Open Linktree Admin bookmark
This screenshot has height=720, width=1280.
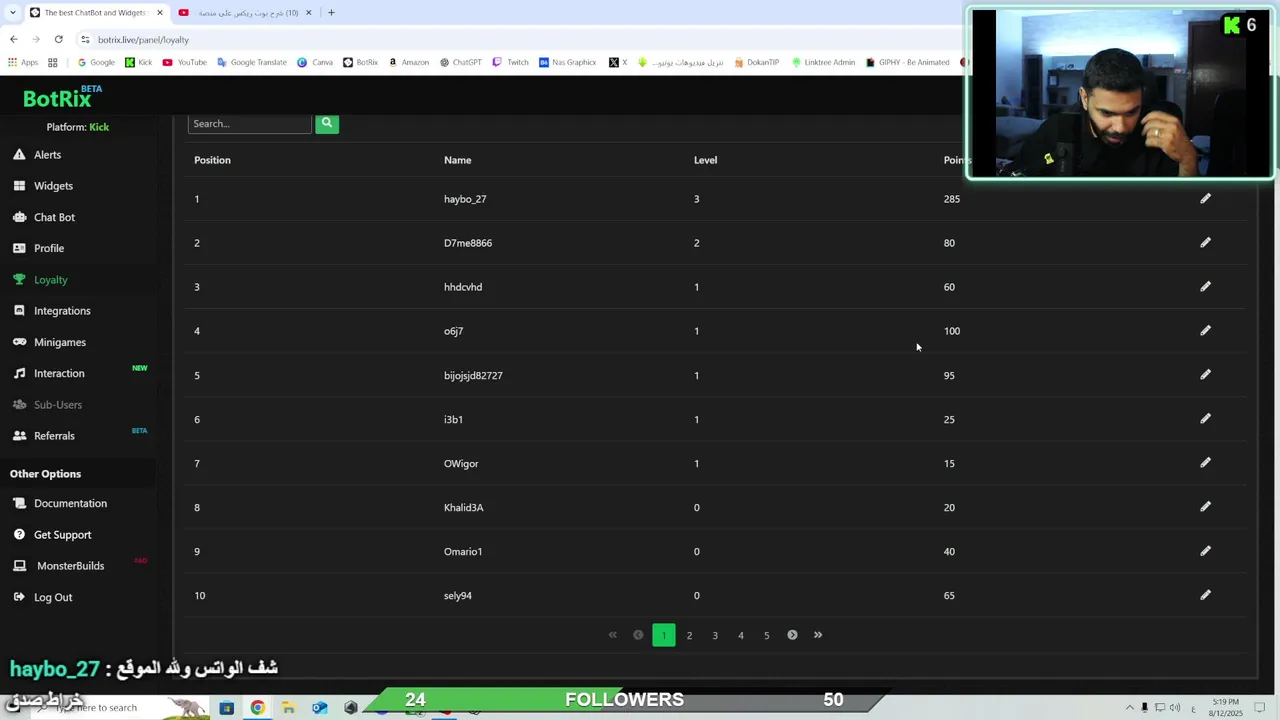823,62
